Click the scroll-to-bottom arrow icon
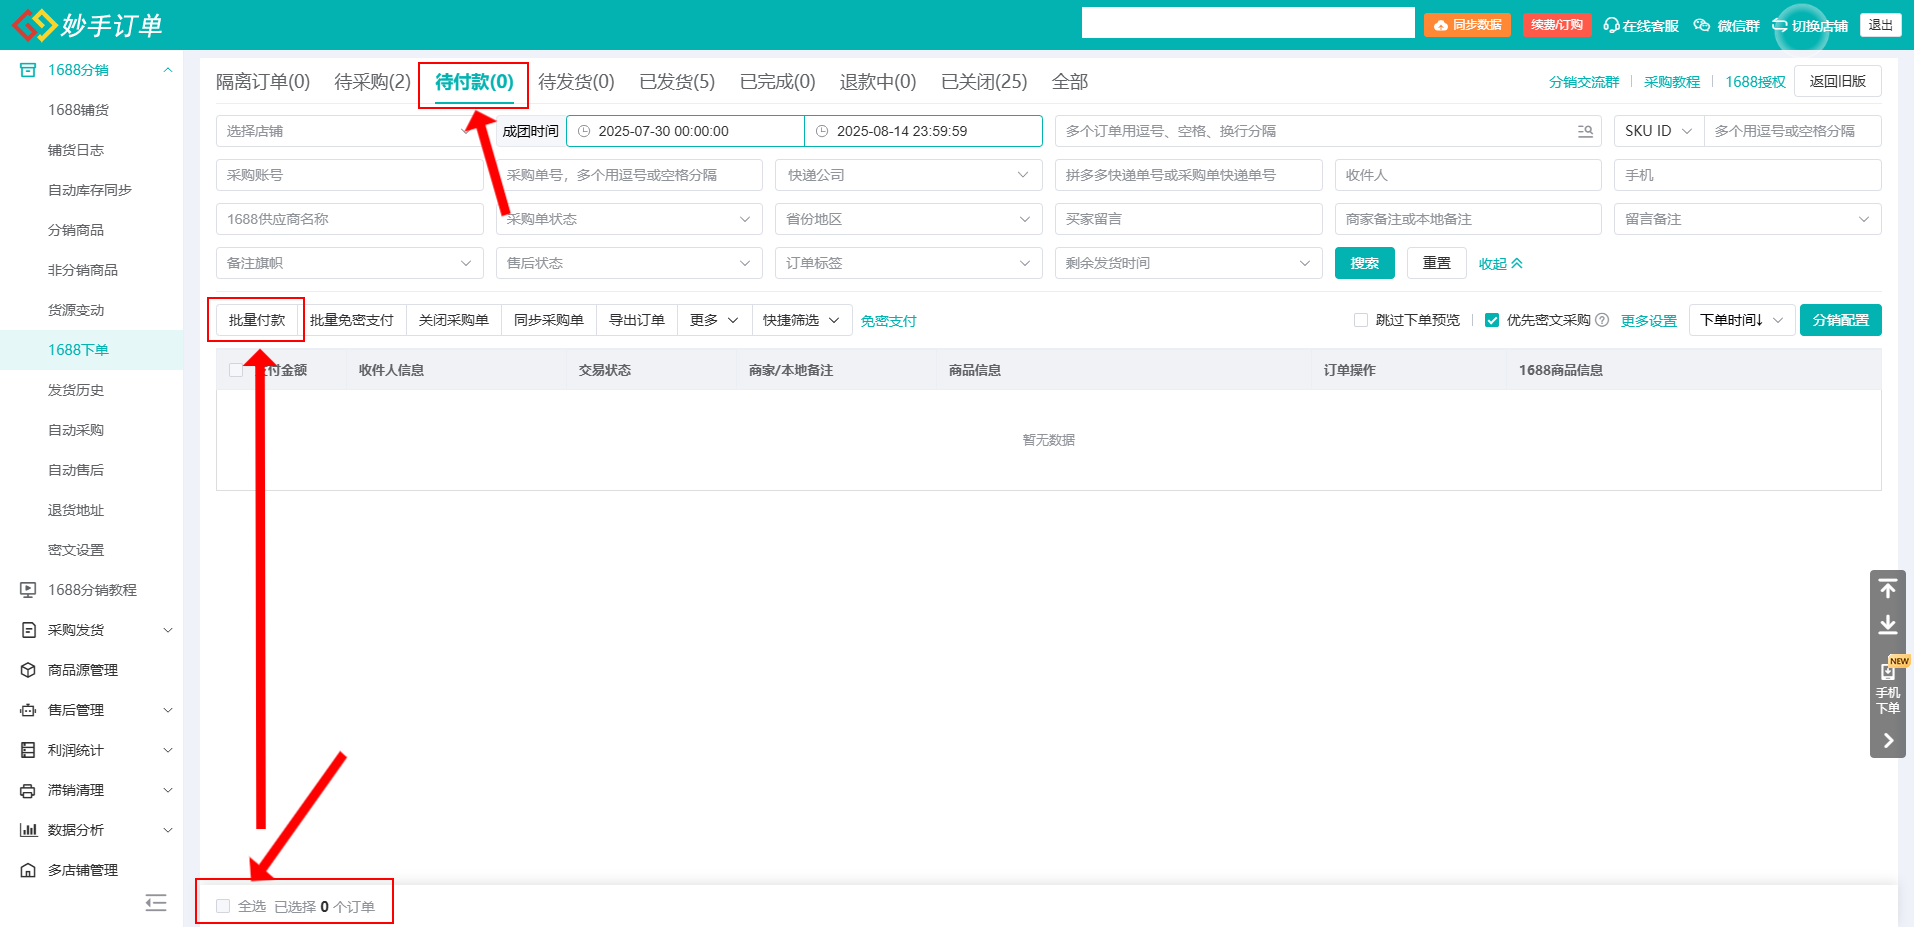Viewport: 1914px width, 927px height. click(x=1888, y=625)
